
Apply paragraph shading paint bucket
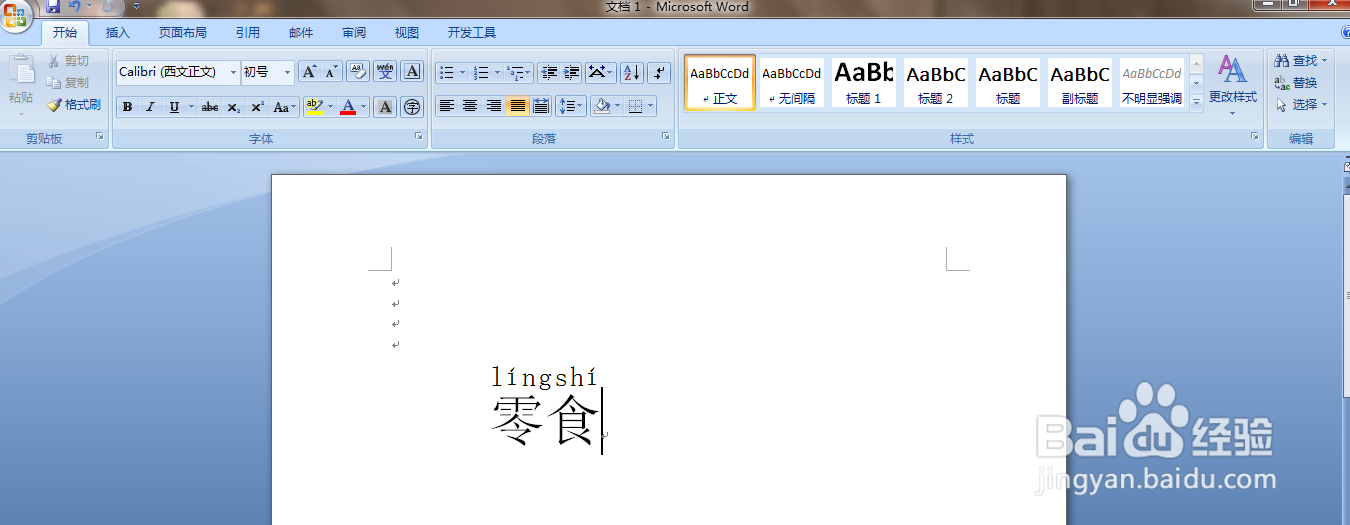[x=602, y=106]
